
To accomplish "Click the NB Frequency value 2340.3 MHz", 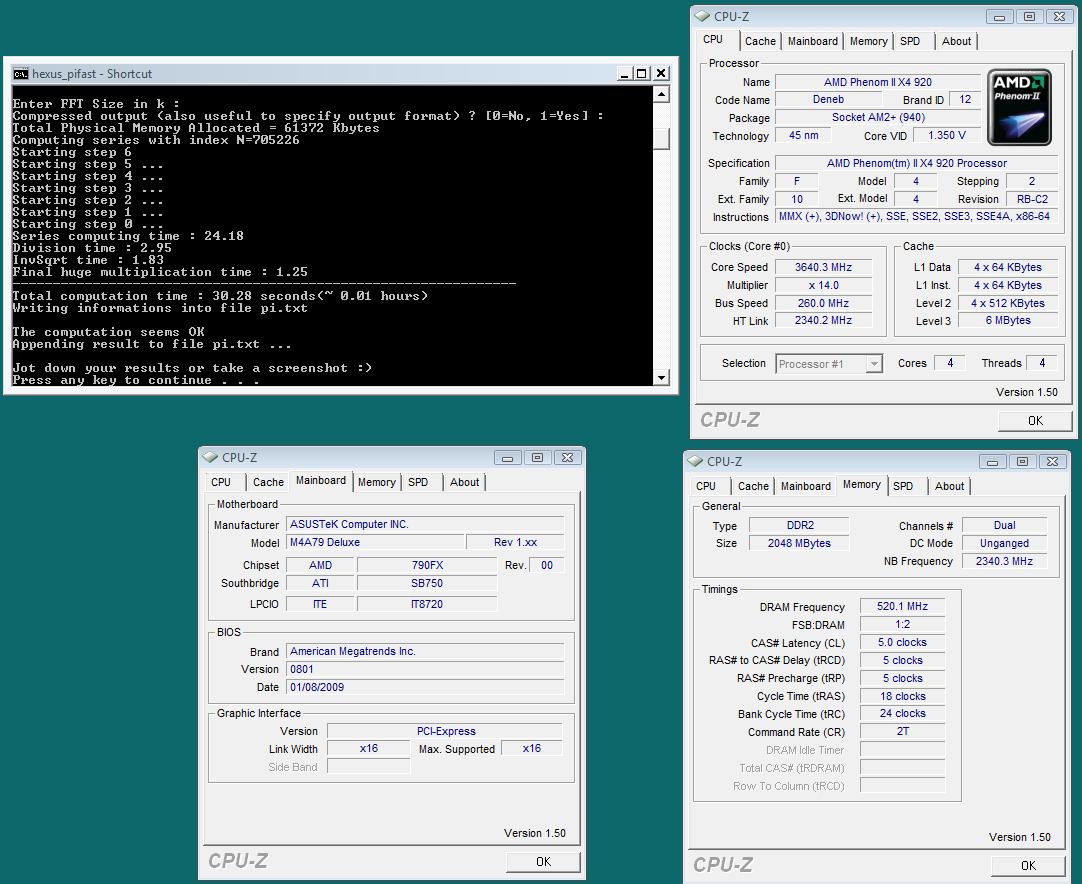I will coord(1004,561).
